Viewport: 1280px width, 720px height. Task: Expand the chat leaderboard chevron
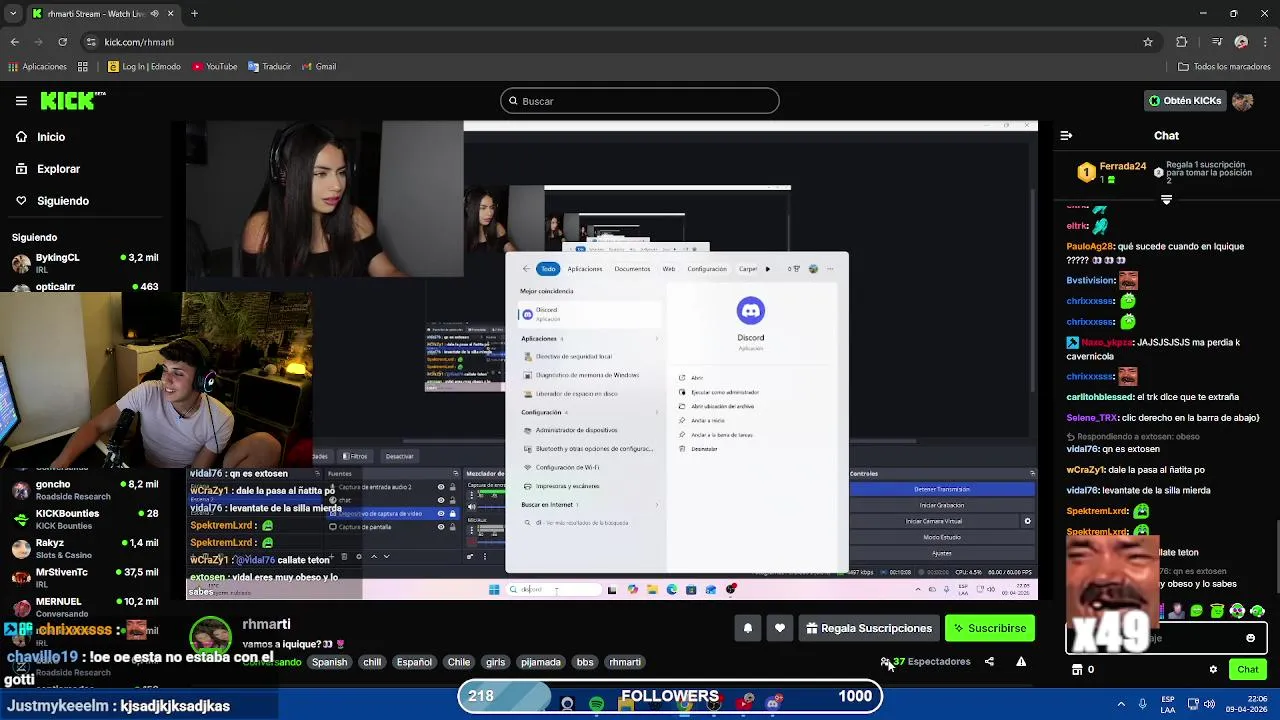click(x=1166, y=200)
